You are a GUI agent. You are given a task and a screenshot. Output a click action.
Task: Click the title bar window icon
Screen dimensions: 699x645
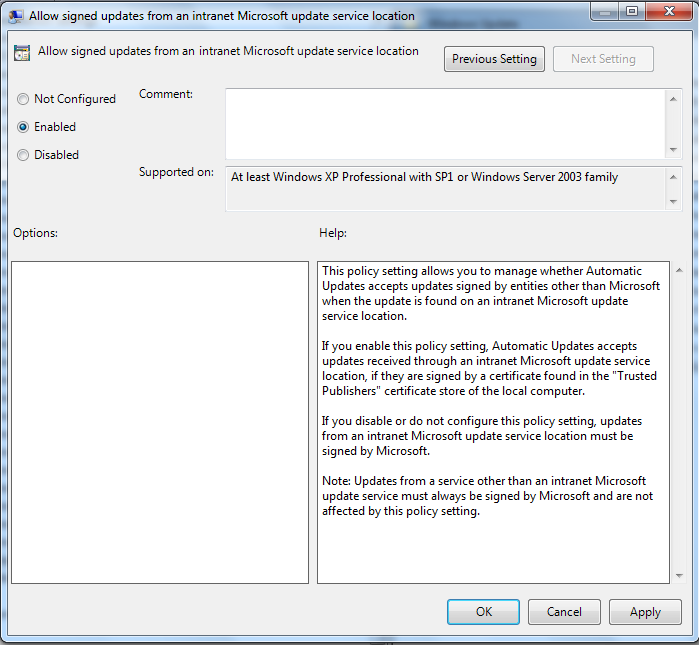pos(16,16)
